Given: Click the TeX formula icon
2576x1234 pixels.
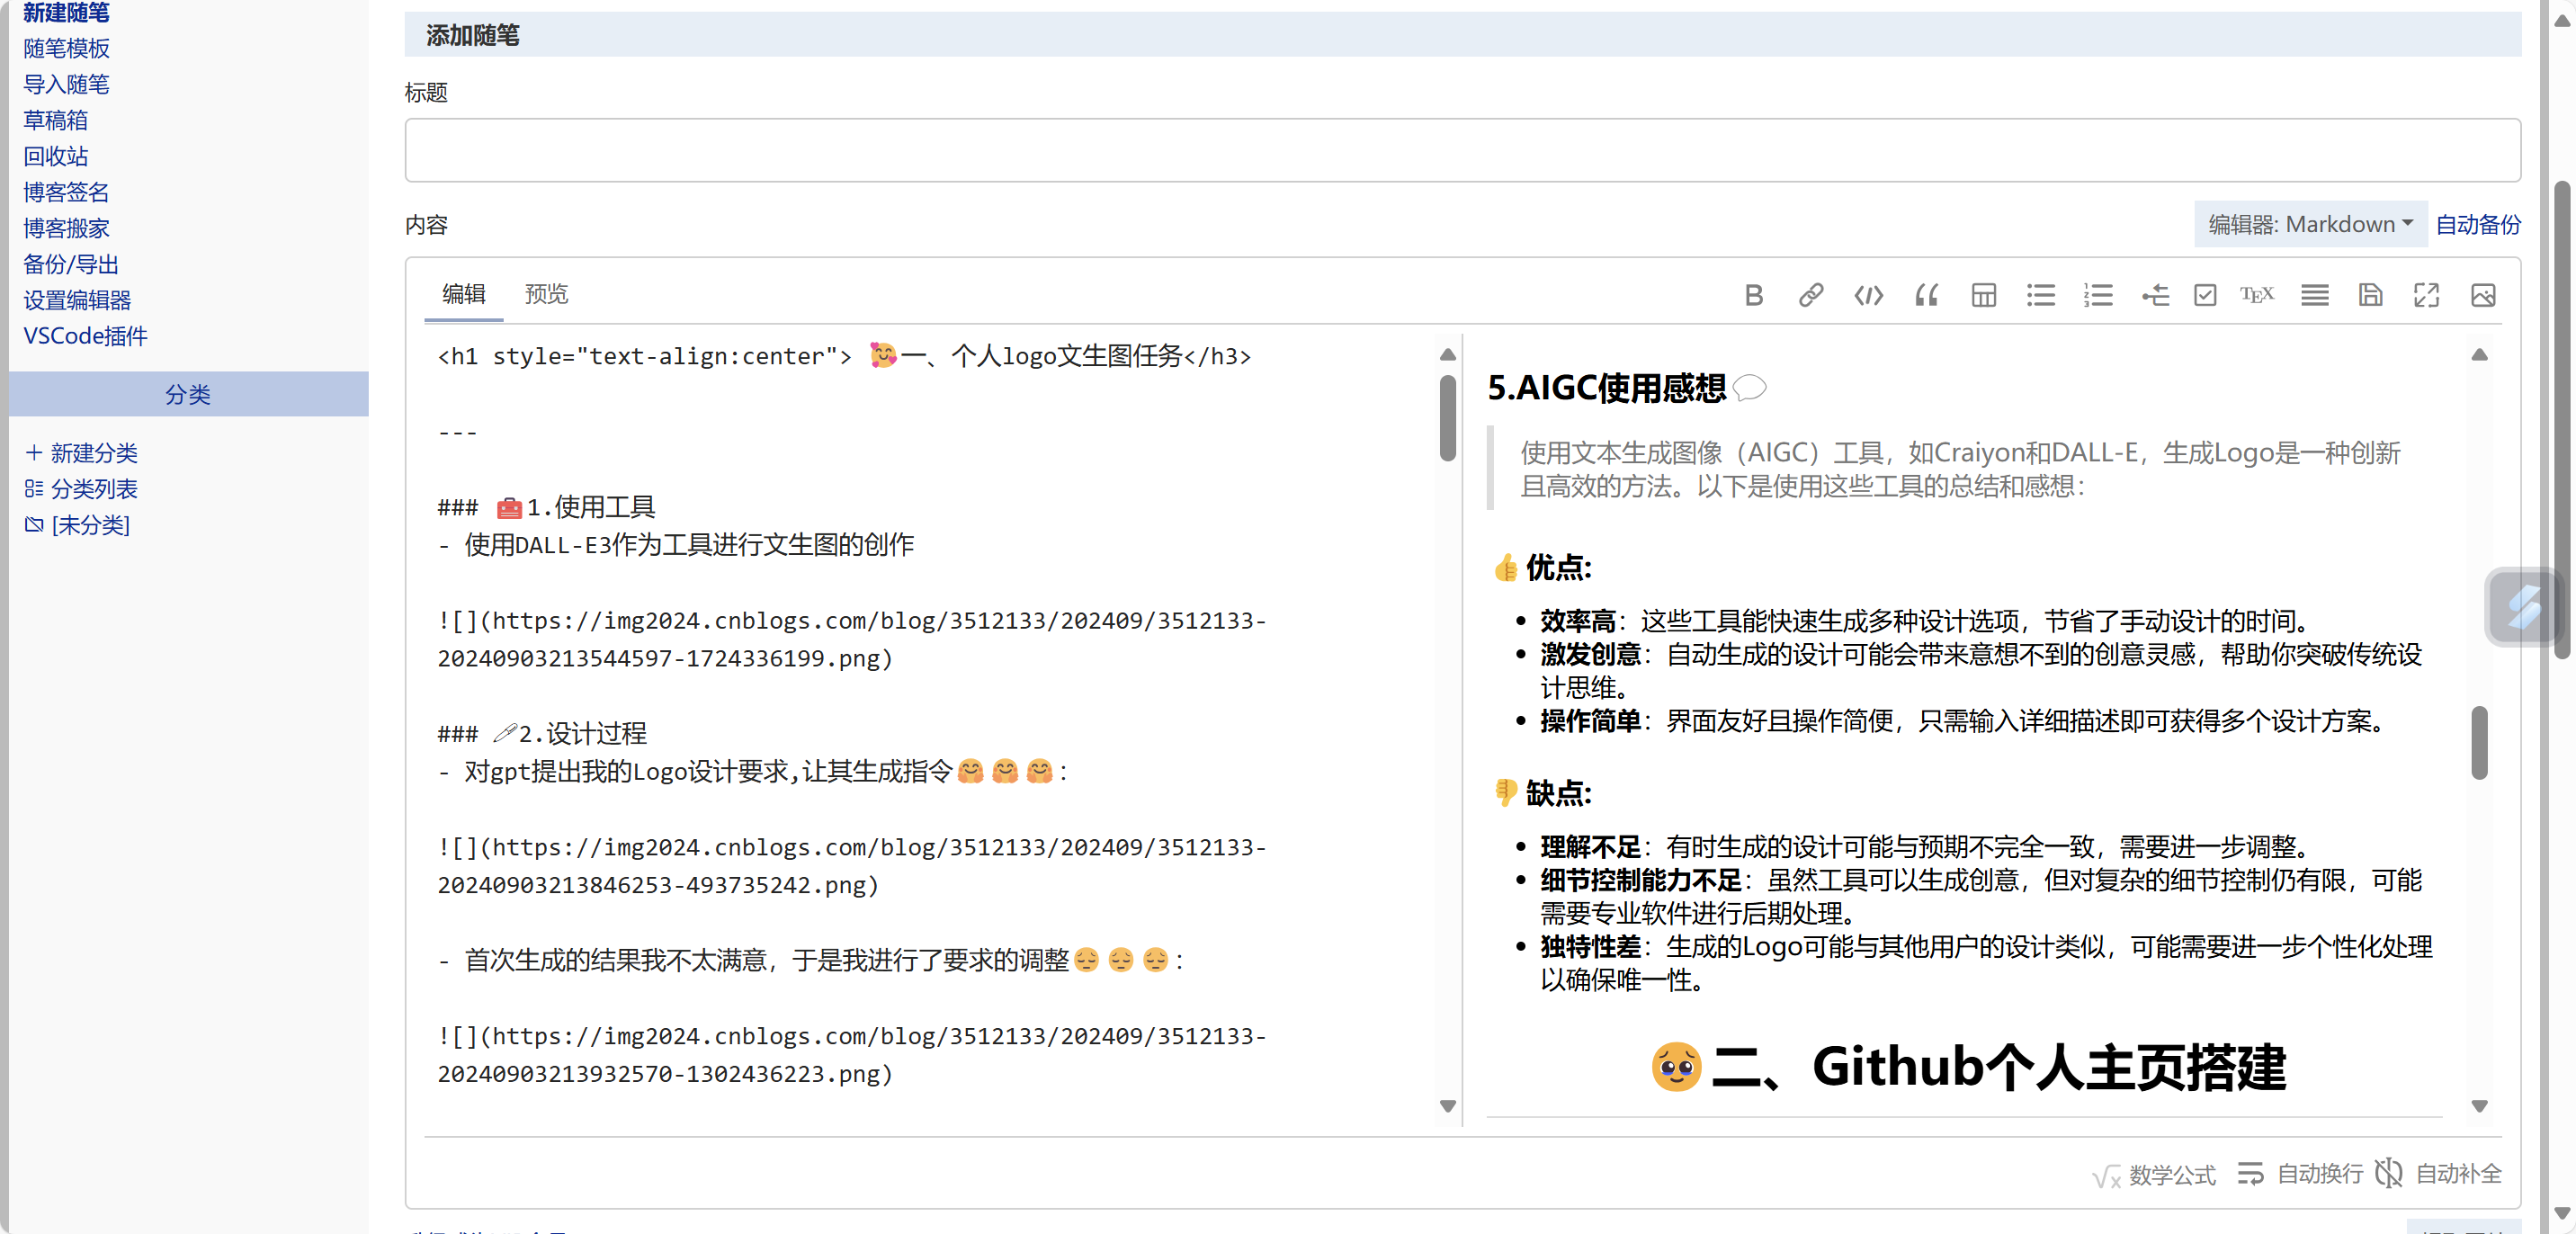Looking at the screenshot, I should pos(2256,295).
